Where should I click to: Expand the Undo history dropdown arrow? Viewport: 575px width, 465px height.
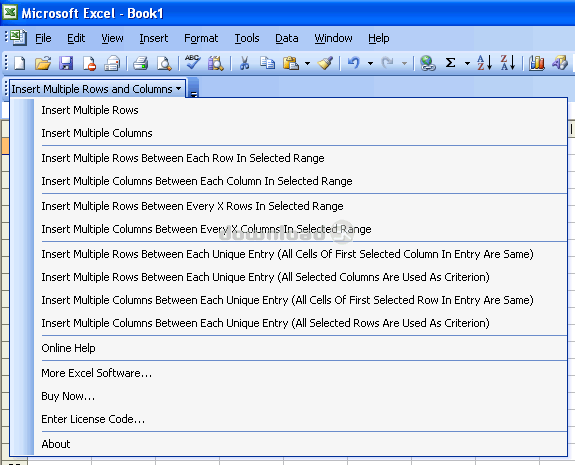(x=370, y=64)
